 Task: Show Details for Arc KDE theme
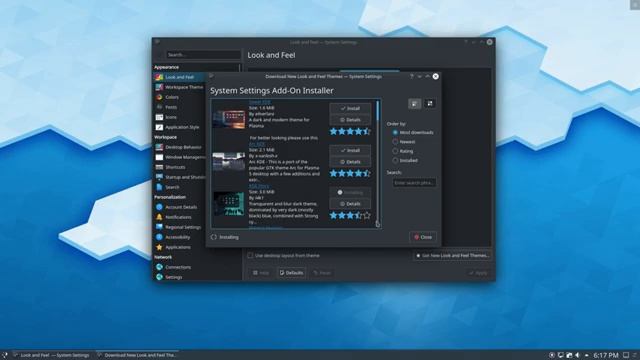pyautogui.click(x=350, y=162)
